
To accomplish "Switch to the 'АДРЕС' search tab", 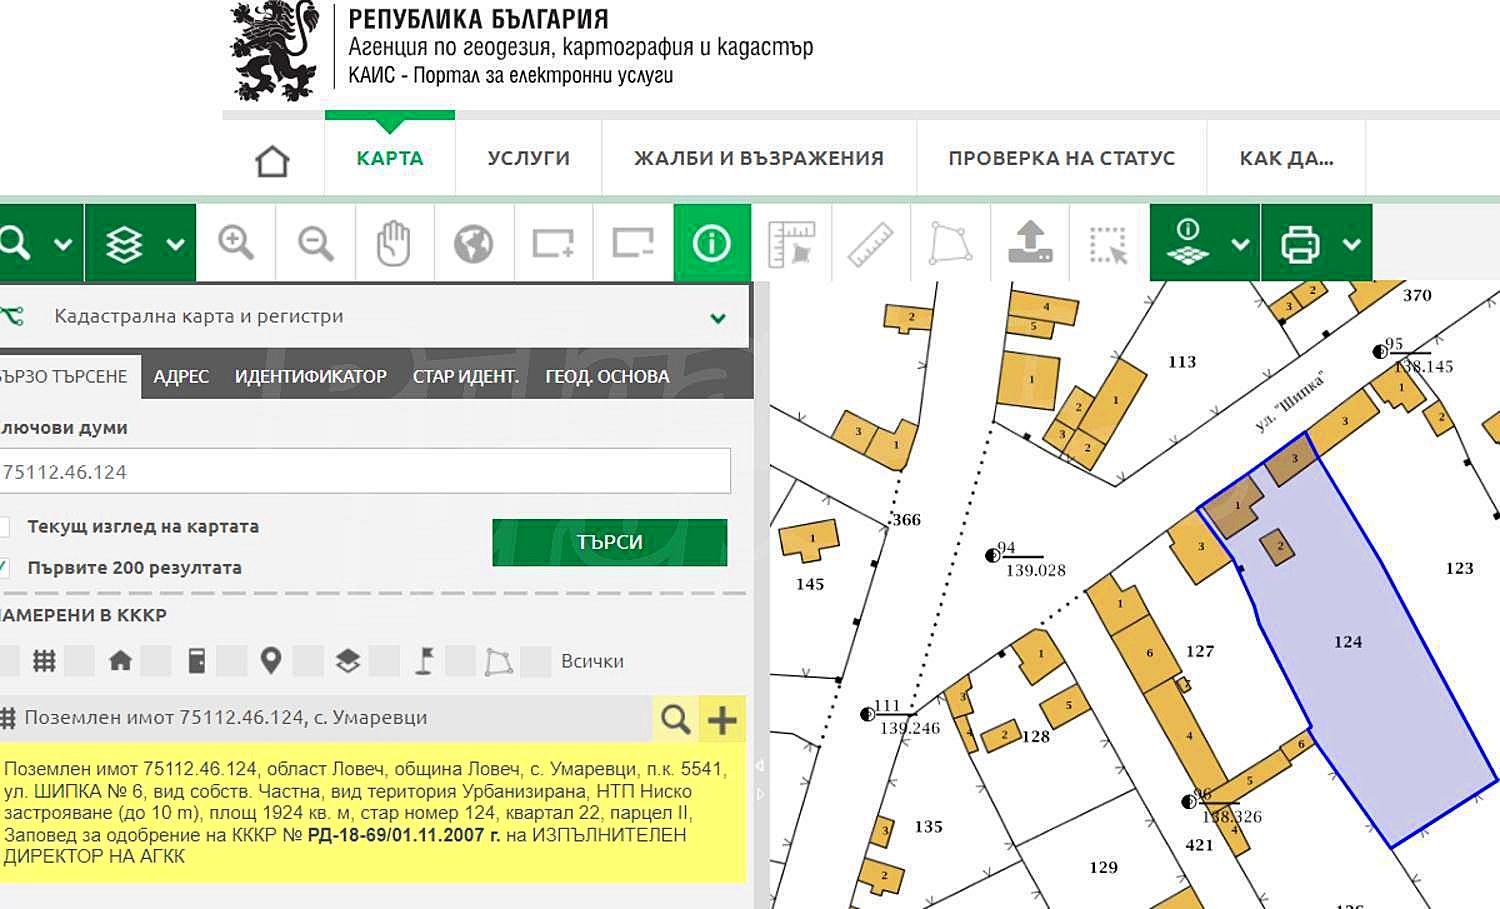I will (x=181, y=377).
